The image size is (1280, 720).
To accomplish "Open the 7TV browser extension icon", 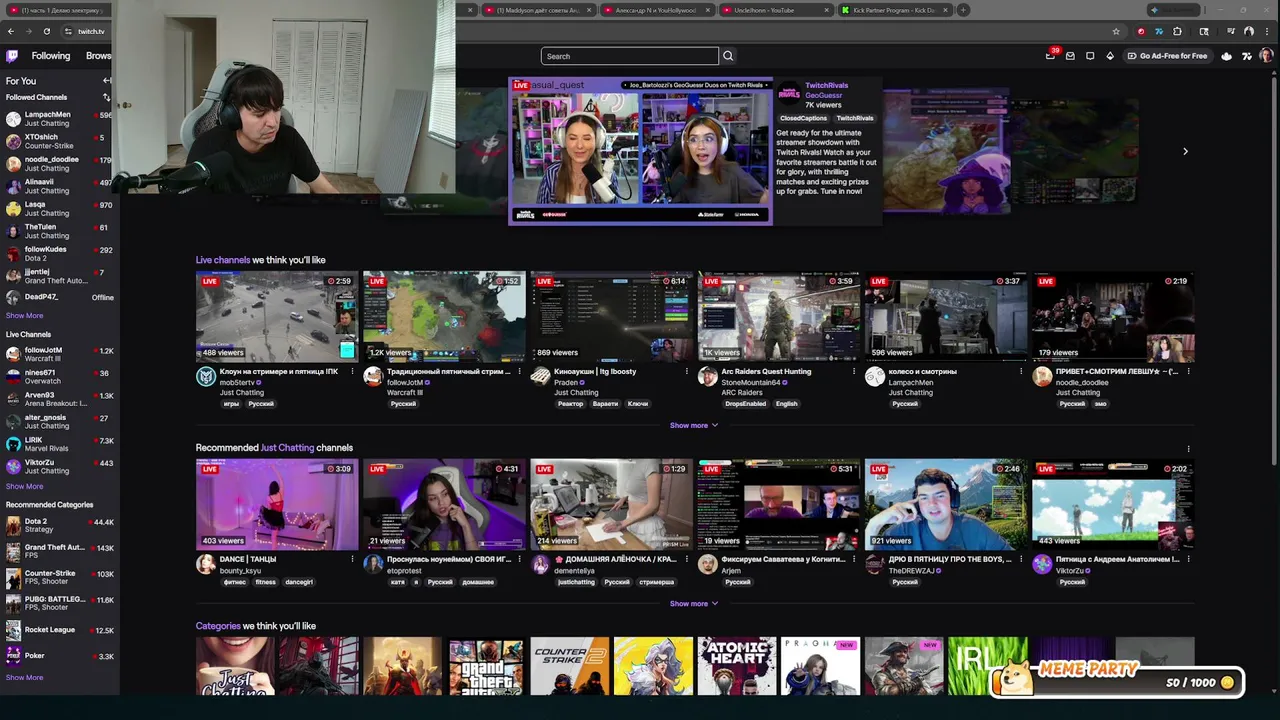I will pos(1159,31).
